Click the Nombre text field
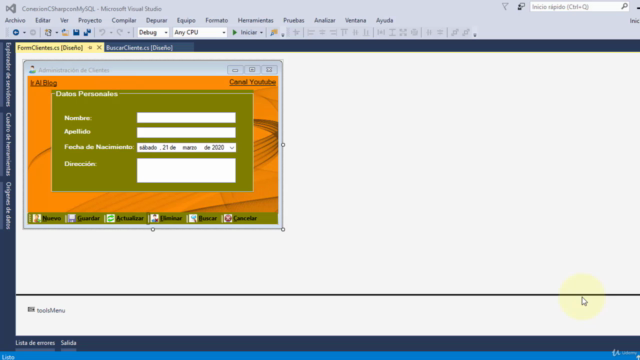 point(186,118)
